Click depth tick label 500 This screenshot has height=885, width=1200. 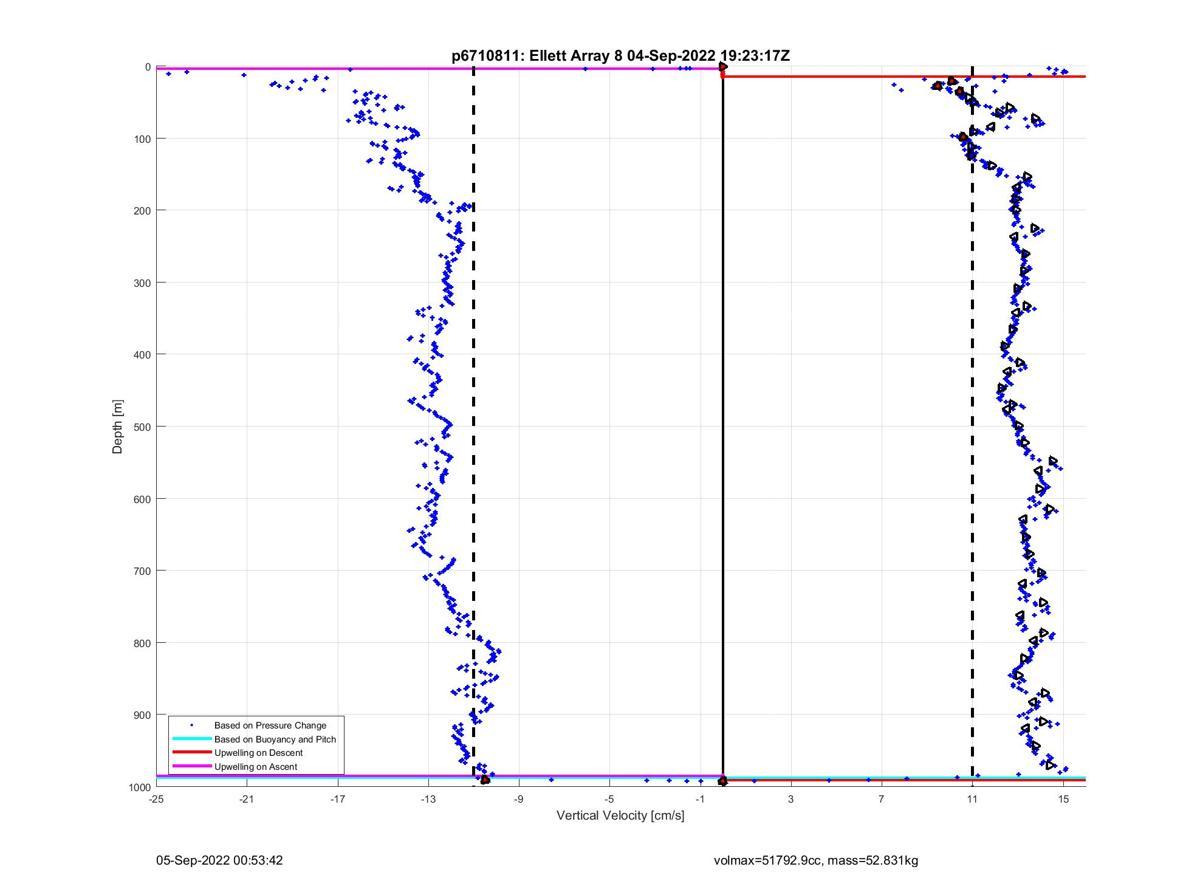(143, 427)
